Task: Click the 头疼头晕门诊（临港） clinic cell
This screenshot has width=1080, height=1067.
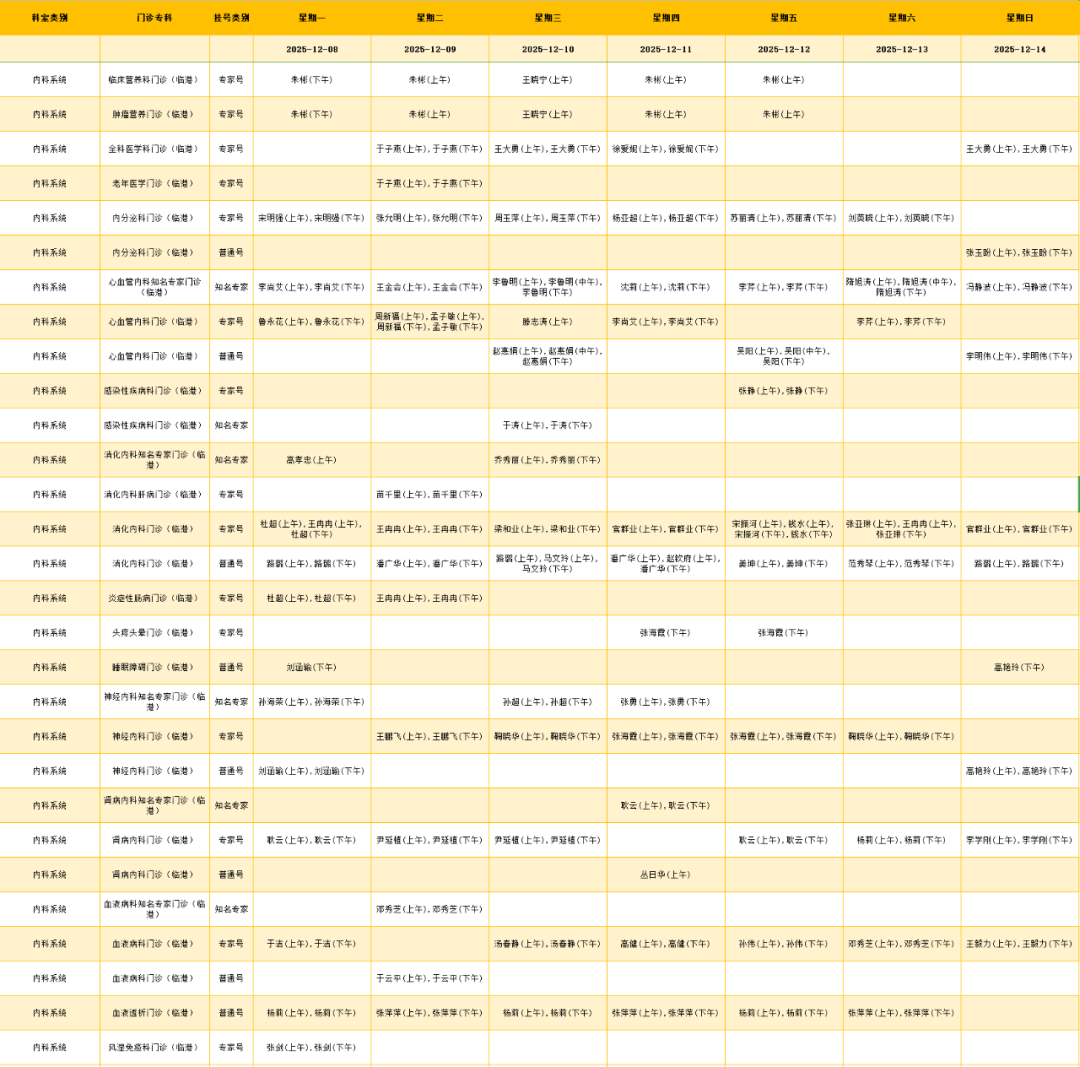Action: click(154, 632)
